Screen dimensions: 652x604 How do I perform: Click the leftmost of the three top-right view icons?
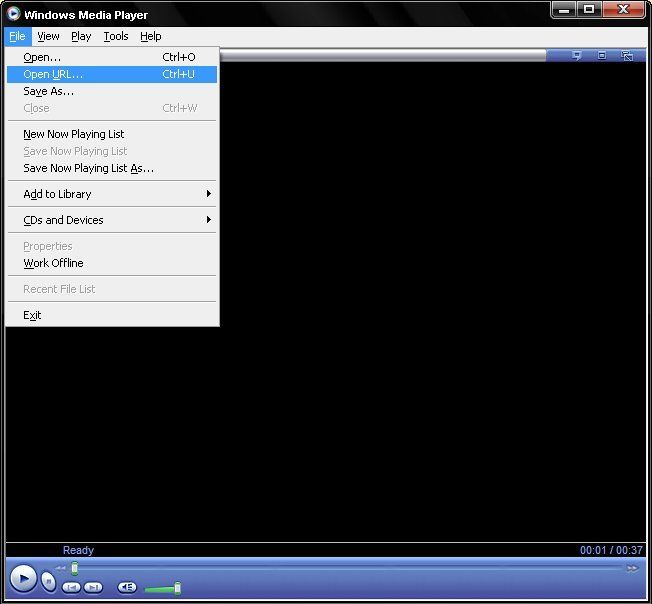click(578, 56)
